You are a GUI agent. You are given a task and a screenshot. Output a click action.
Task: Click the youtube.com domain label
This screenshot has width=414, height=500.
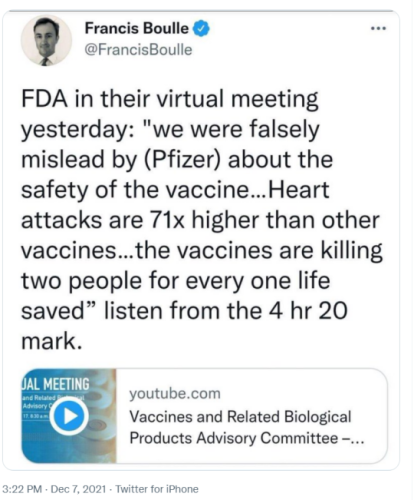175,394
